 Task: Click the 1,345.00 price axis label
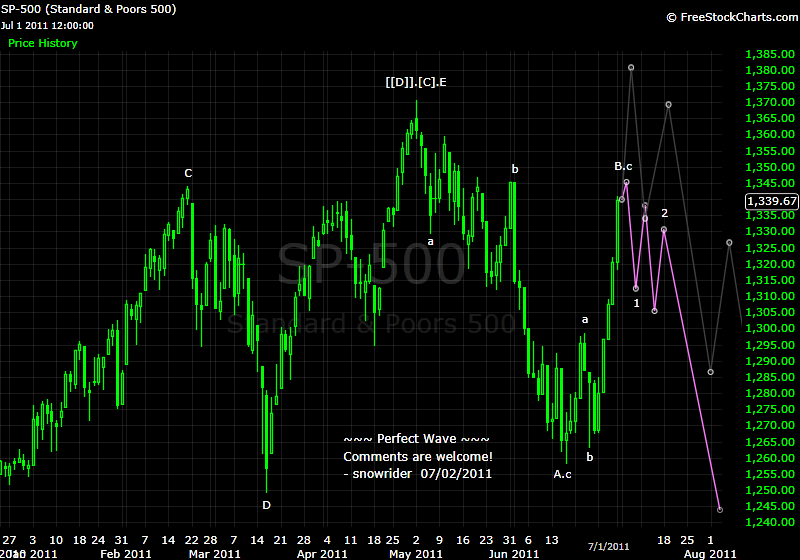point(770,183)
